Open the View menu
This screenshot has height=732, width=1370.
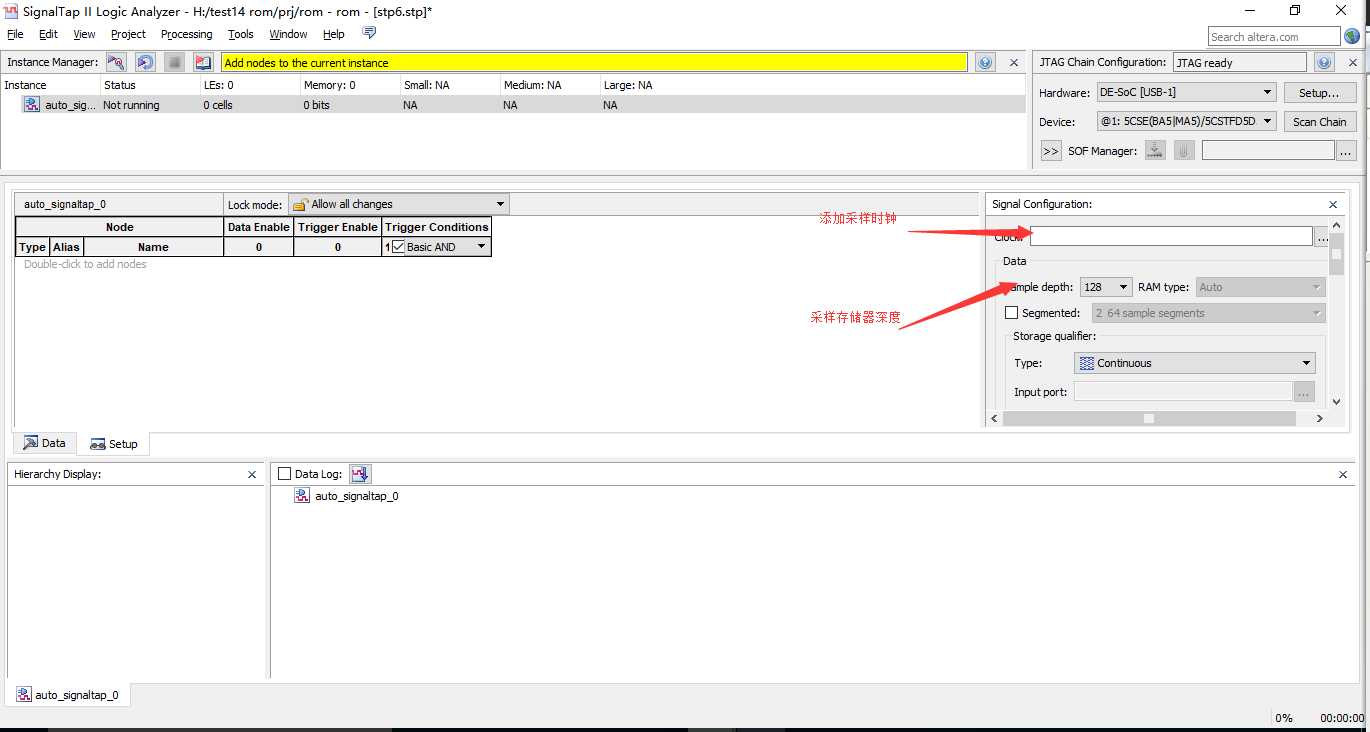coord(85,34)
